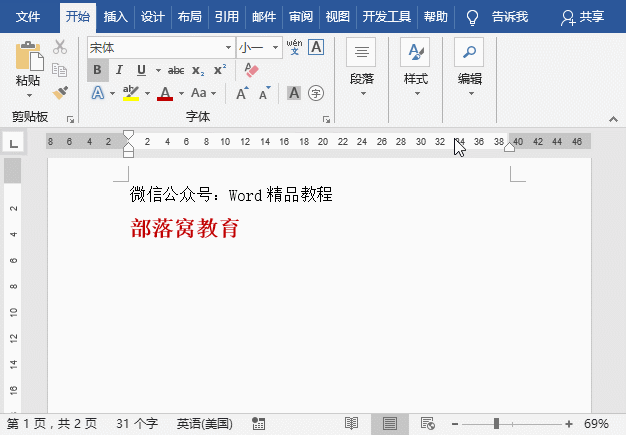Expand the 段落 paragraph group
626x435 pixels.
coord(362,68)
